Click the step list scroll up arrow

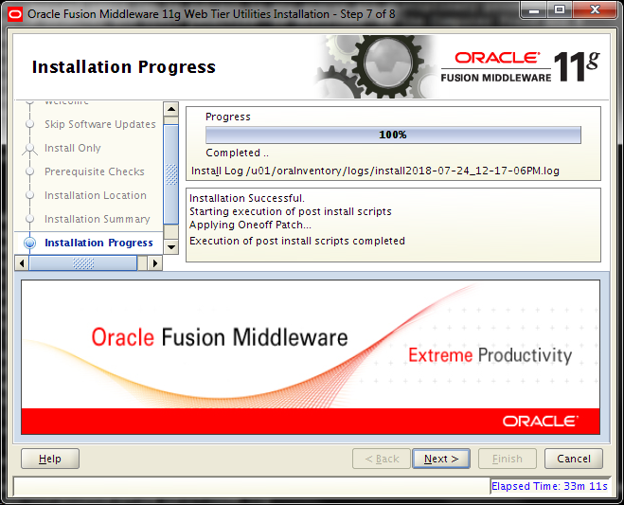[171, 109]
